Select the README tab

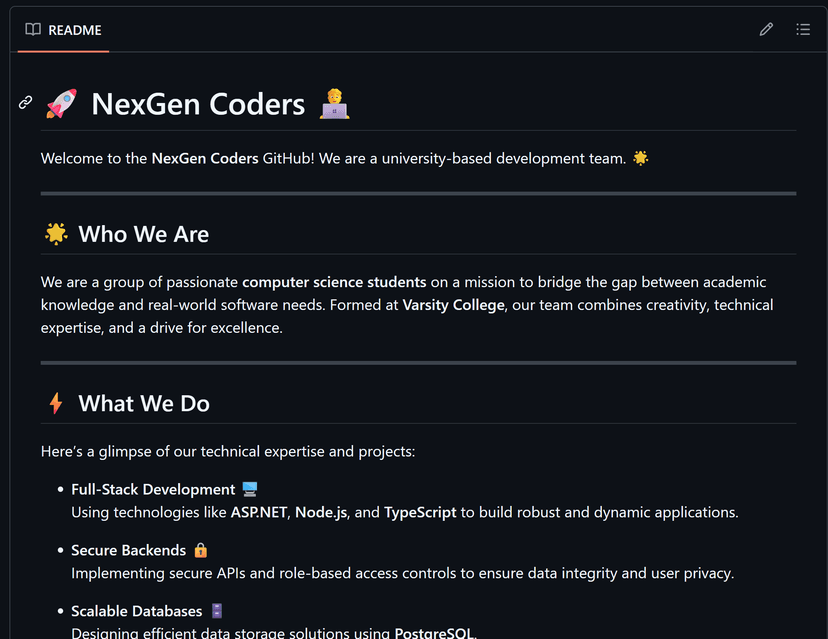click(x=63, y=30)
